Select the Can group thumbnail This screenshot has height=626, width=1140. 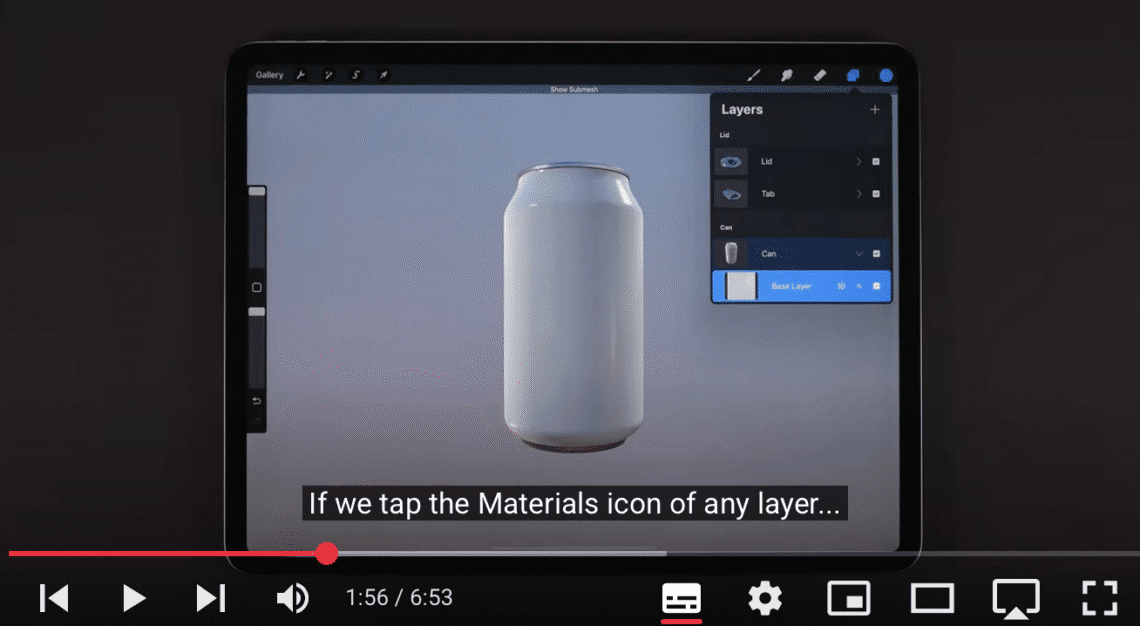pyautogui.click(x=731, y=254)
